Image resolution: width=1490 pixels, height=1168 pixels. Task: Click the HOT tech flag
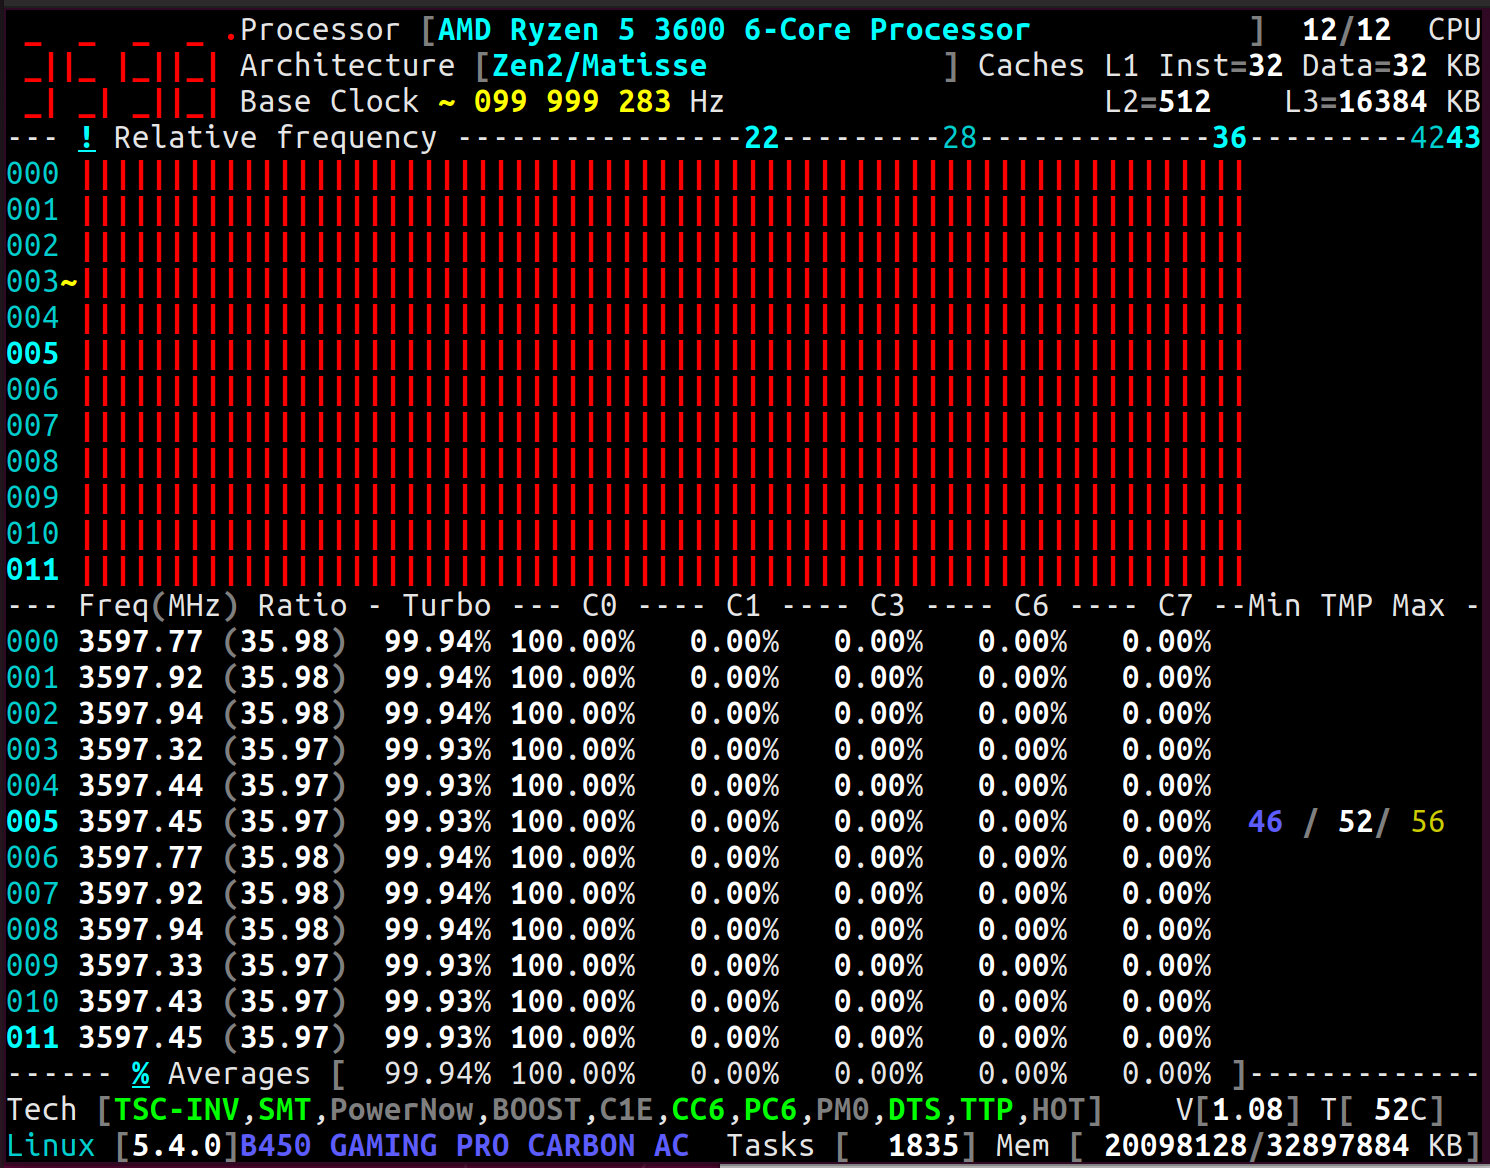(1058, 1110)
